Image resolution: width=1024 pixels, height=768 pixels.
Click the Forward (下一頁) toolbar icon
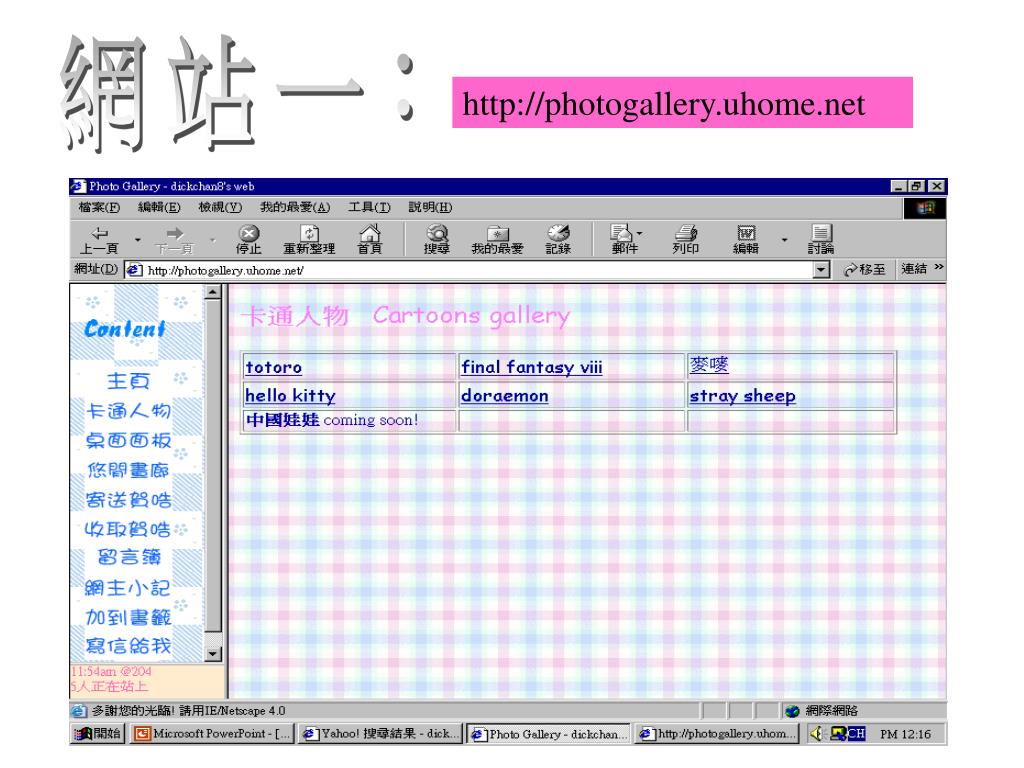[x=174, y=239]
